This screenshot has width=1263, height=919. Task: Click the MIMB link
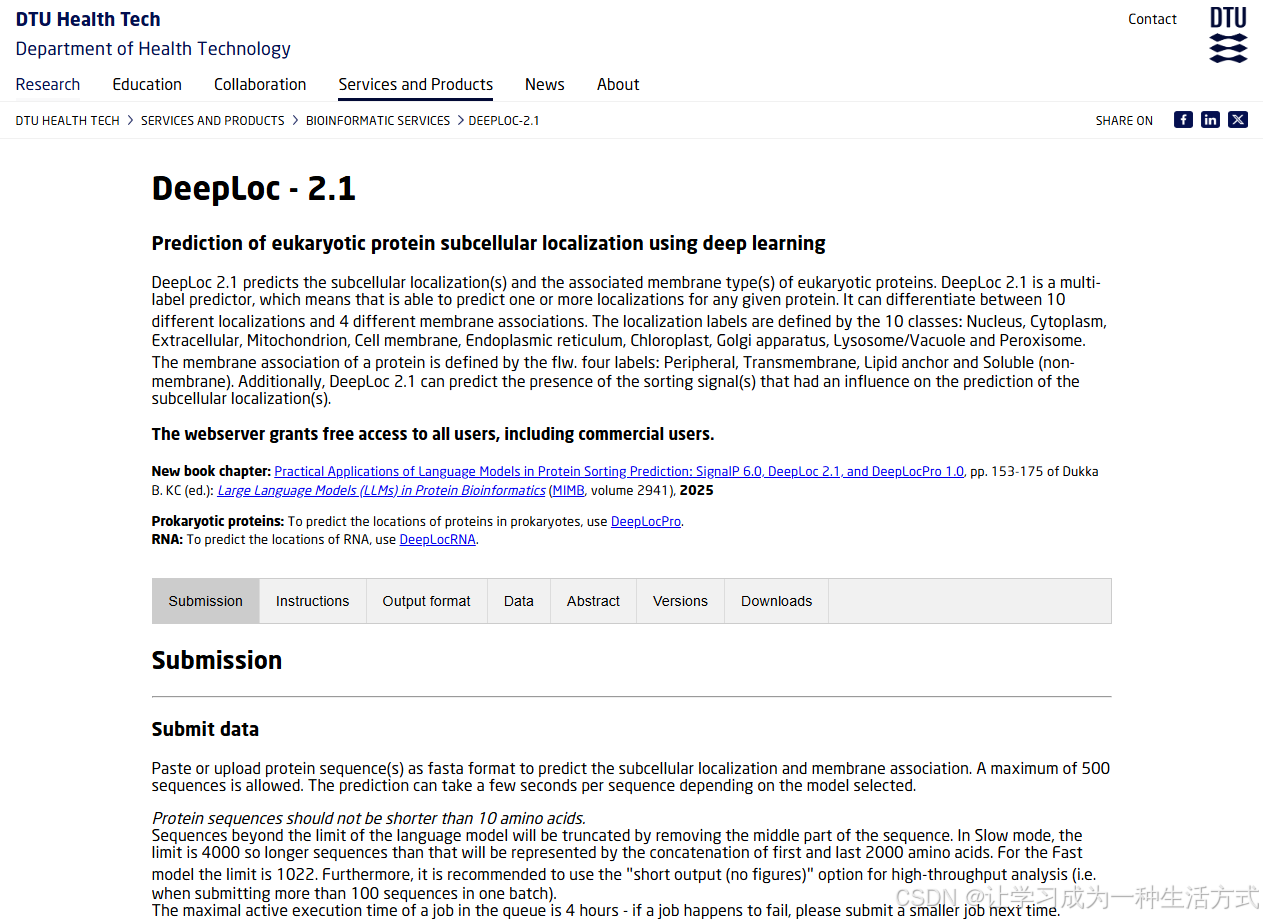(568, 491)
